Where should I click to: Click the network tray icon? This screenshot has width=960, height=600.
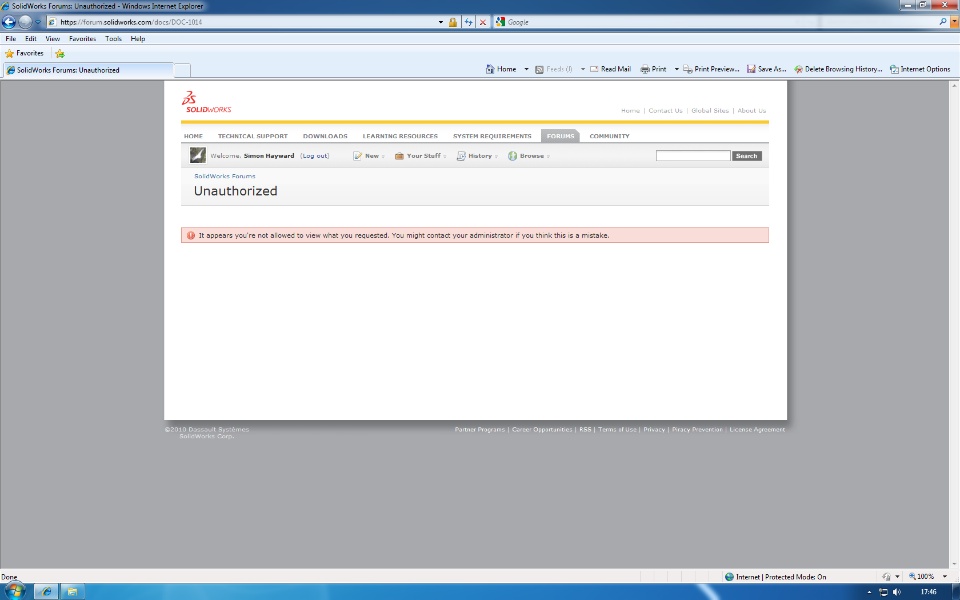pos(883,592)
